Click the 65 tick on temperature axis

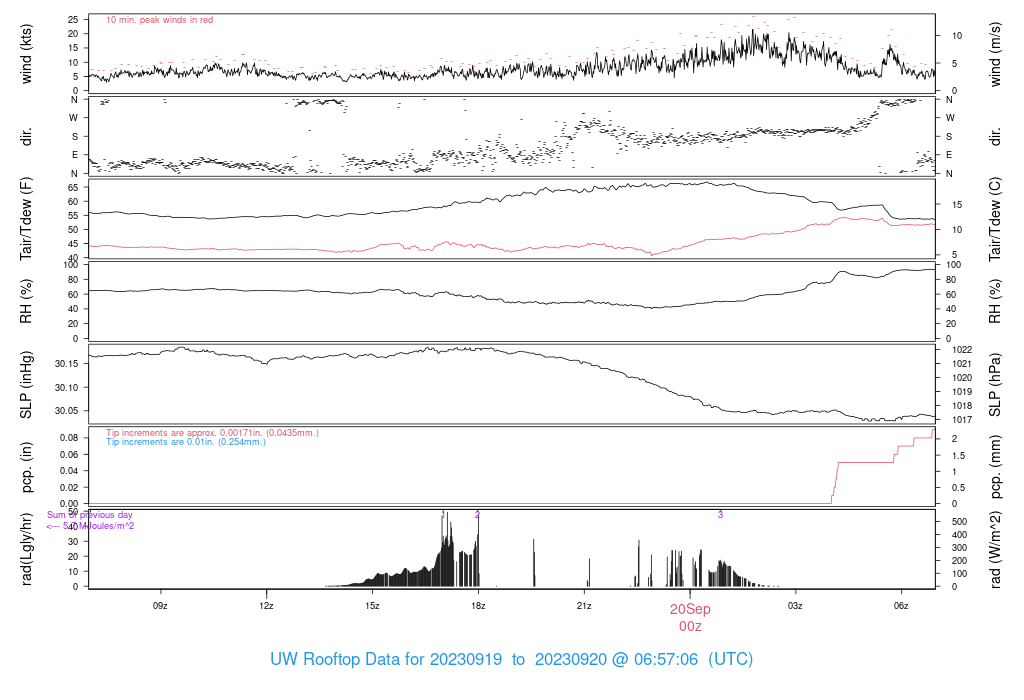pos(73,187)
